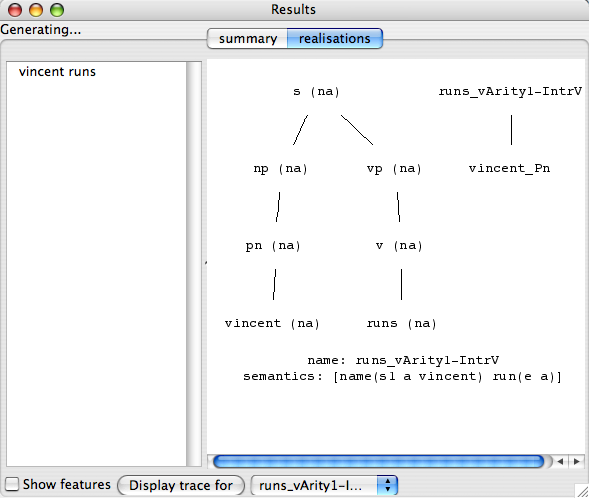Click the split pane divider handle
This screenshot has height=498, width=589.
coord(205,263)
